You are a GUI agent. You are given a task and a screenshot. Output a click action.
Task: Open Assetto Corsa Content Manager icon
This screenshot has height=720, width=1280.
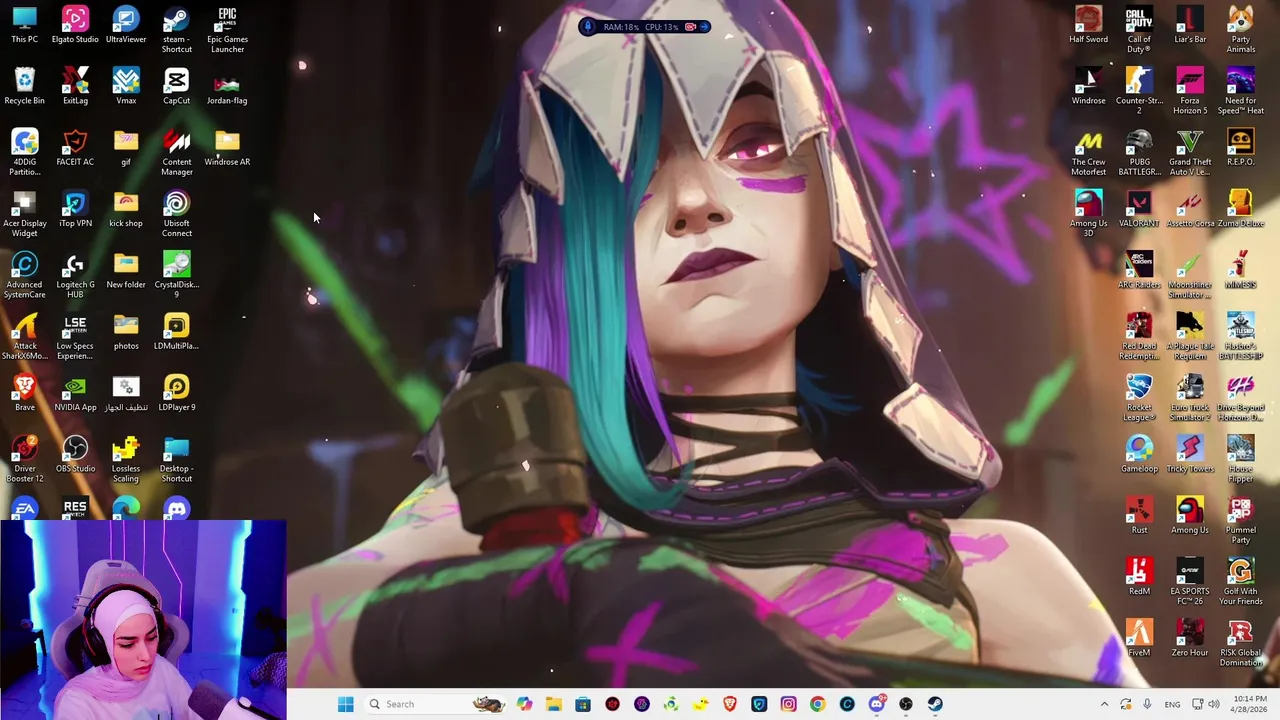(x=176, y=153)
